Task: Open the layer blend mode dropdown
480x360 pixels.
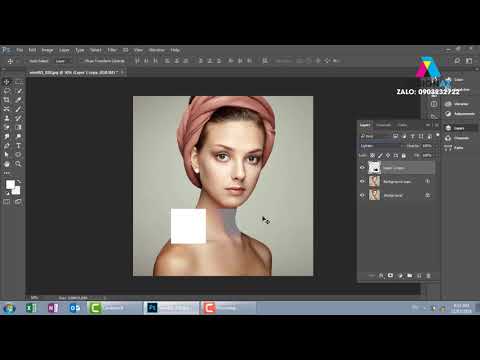Action: click(x=380, y=146)
